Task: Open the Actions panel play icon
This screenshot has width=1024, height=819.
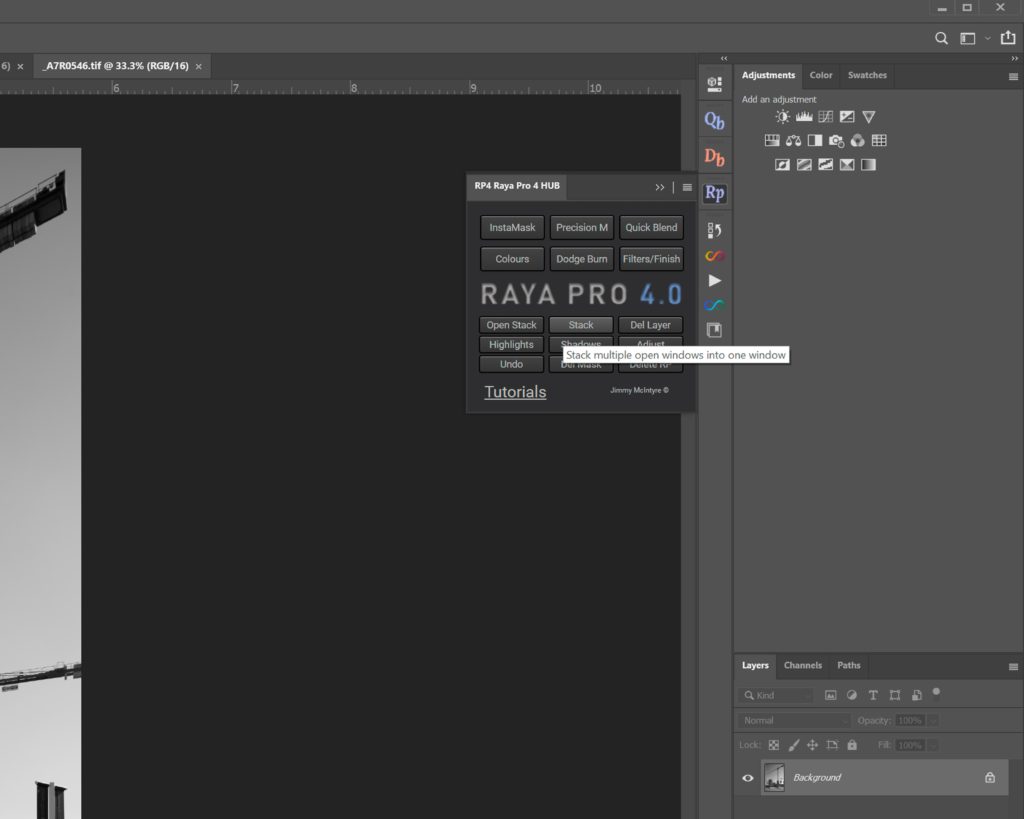Action: (x=714, y=281)
